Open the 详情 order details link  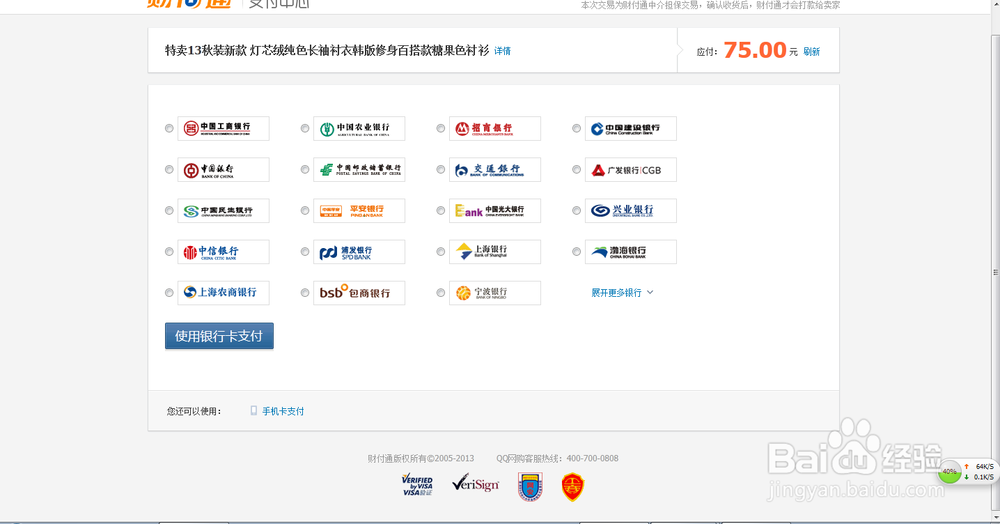pyautogui.click(x=503, y=51)
